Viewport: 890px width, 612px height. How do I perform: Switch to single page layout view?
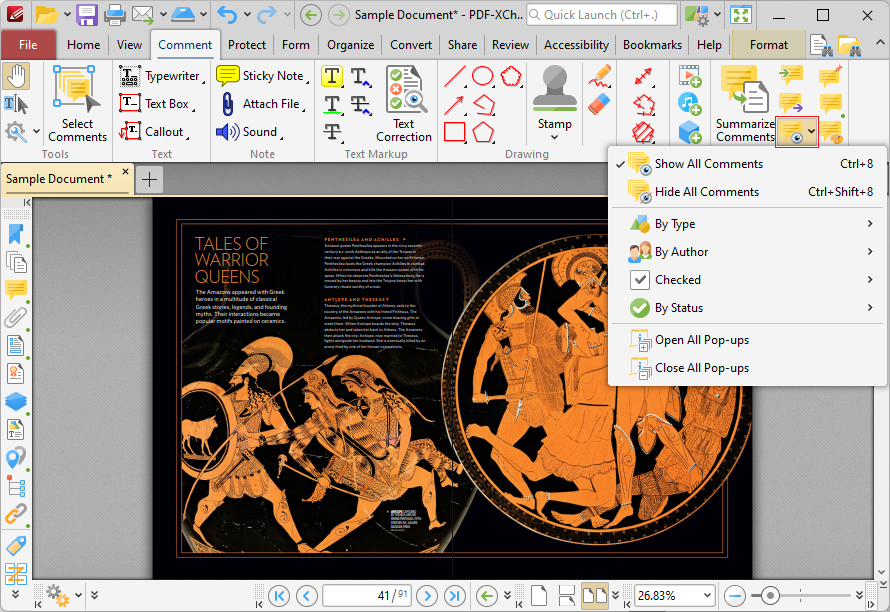tap(539, 596)
